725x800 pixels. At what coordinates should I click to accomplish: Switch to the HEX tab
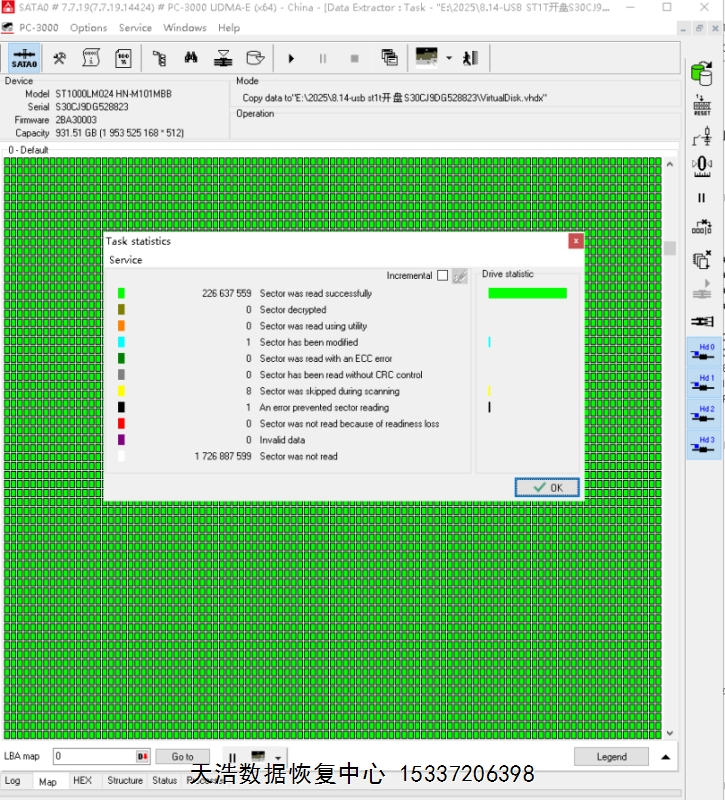point(82,781)
